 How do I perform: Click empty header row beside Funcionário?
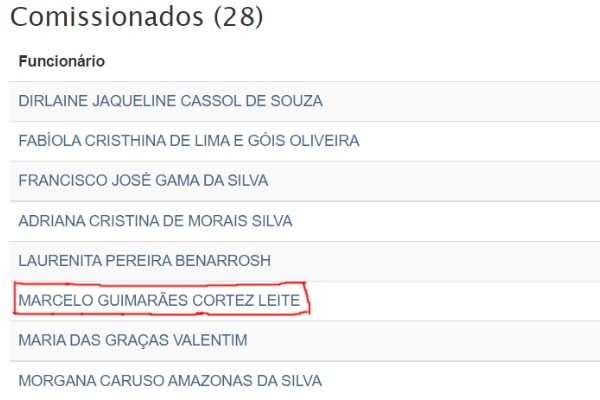352,61
